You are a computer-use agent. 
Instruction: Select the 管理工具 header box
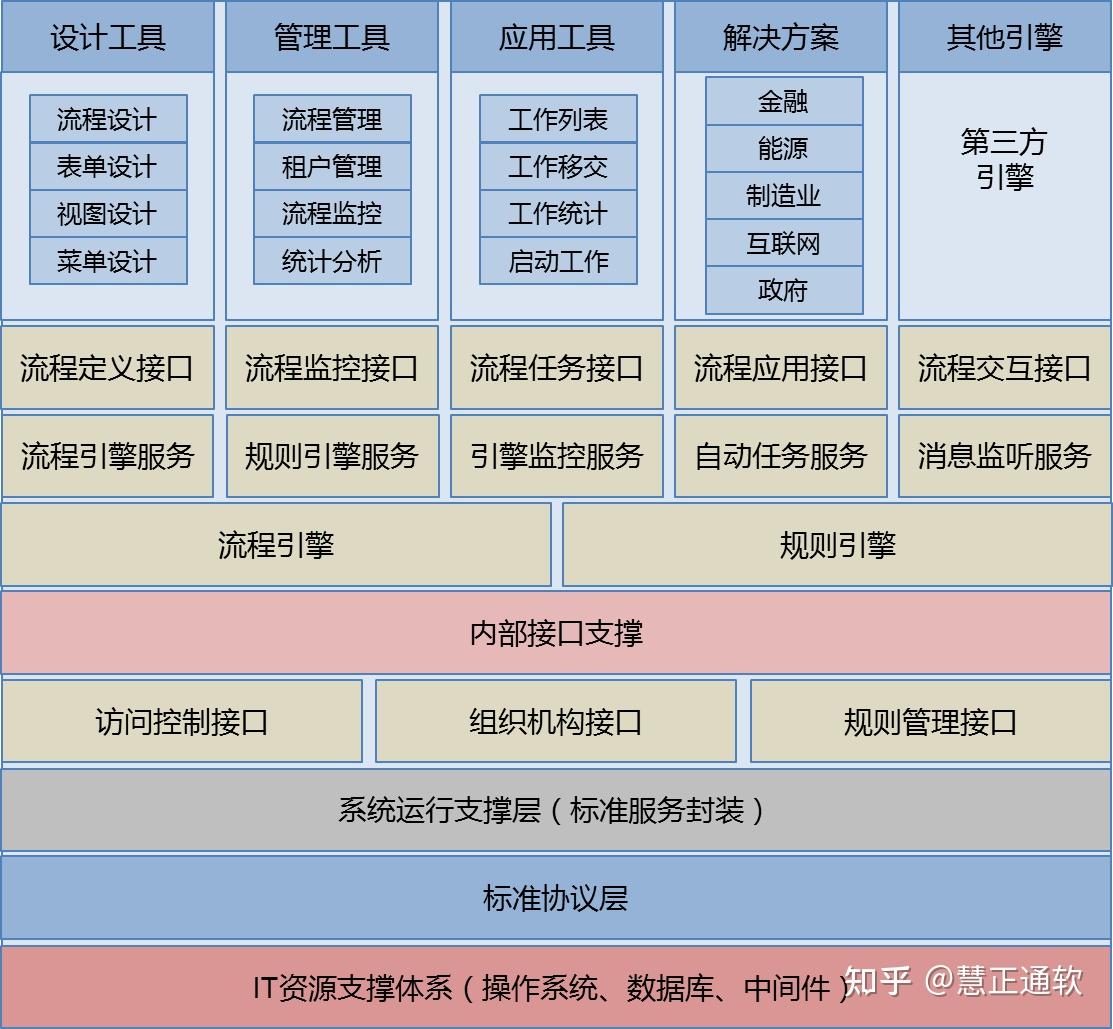tap(331, 36)
